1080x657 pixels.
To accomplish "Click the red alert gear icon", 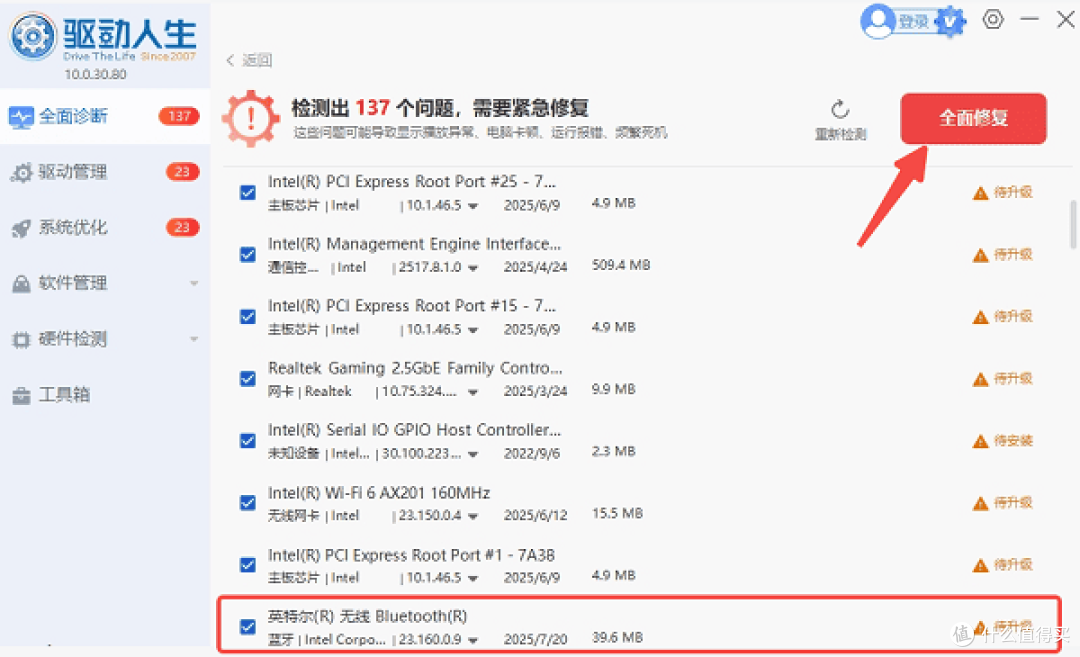I will (251, 118).
